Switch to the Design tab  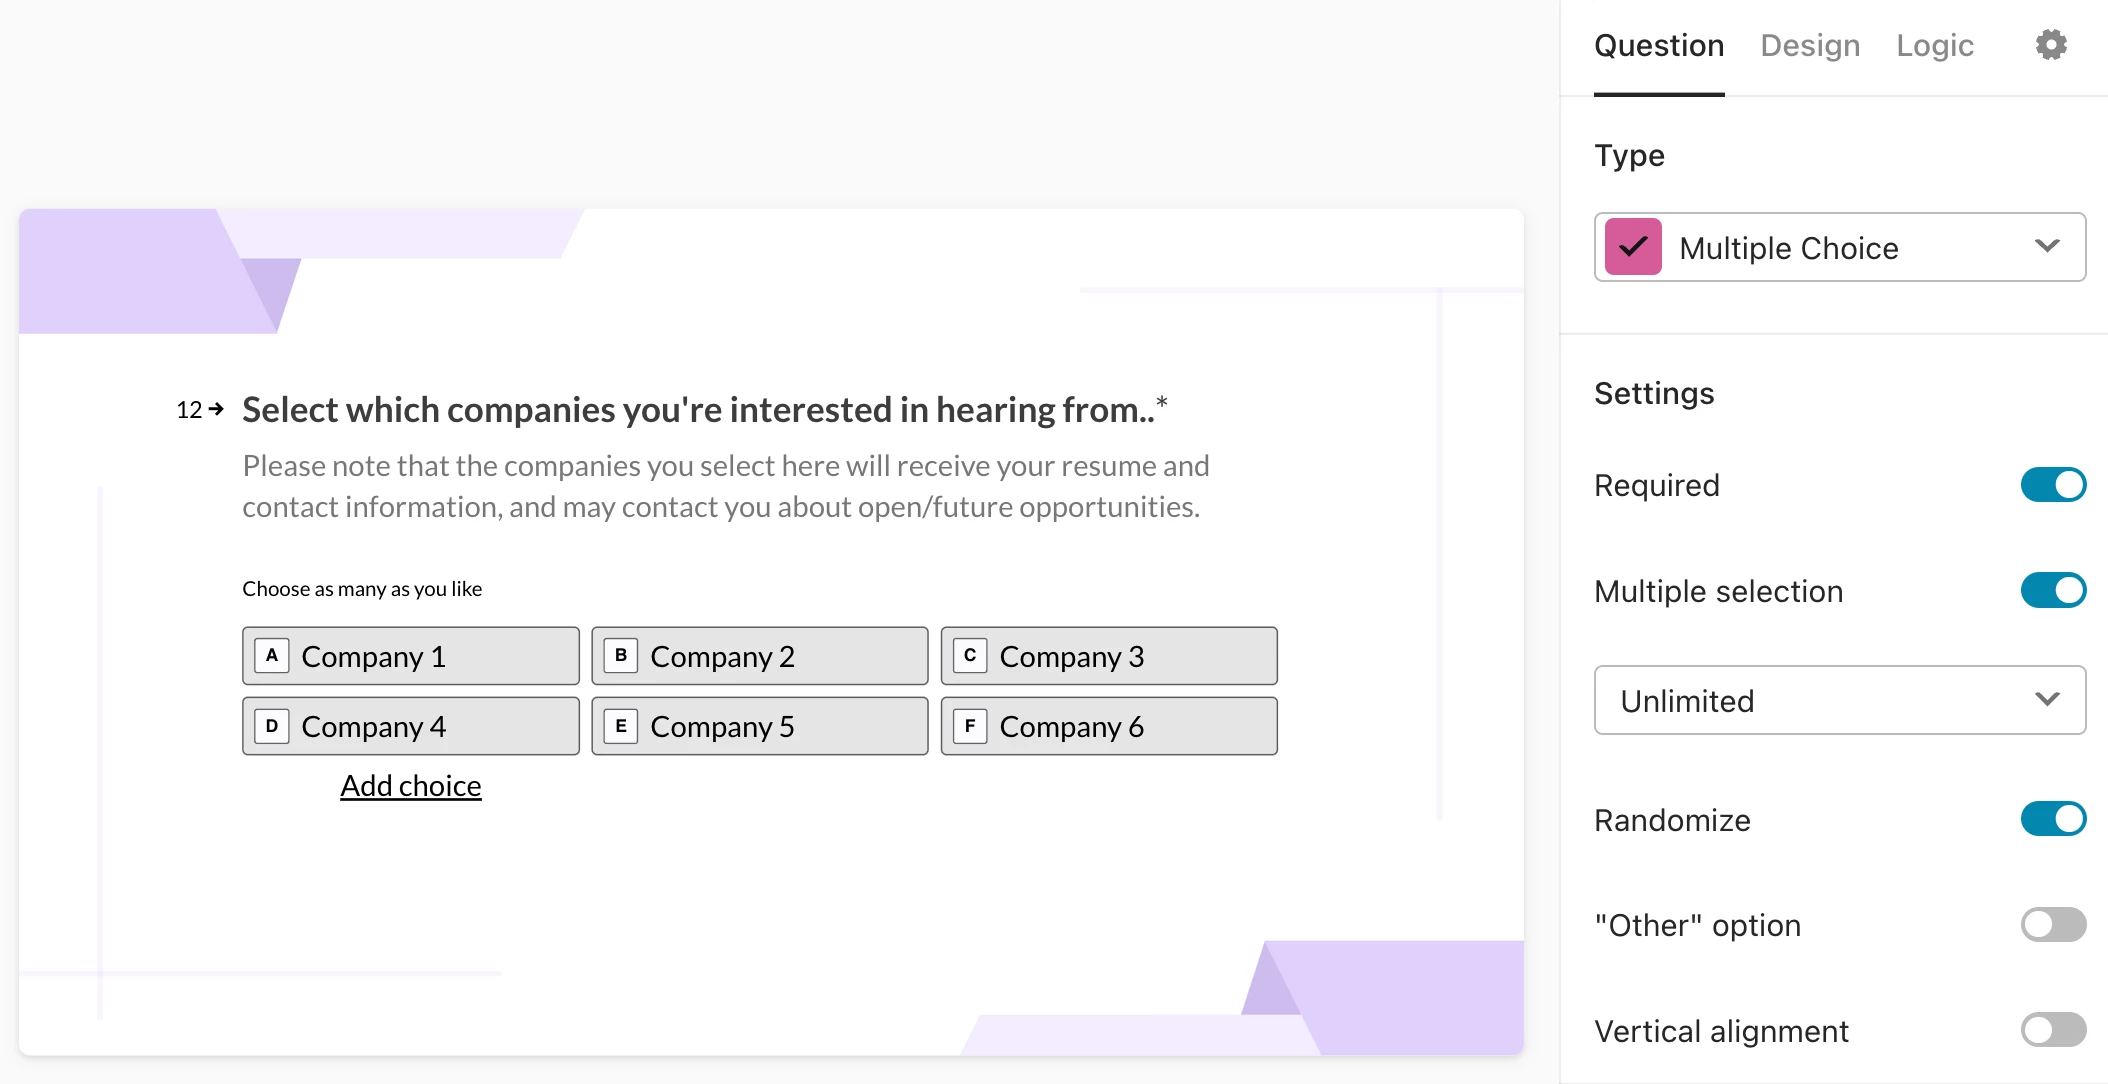pos(1810,45)
